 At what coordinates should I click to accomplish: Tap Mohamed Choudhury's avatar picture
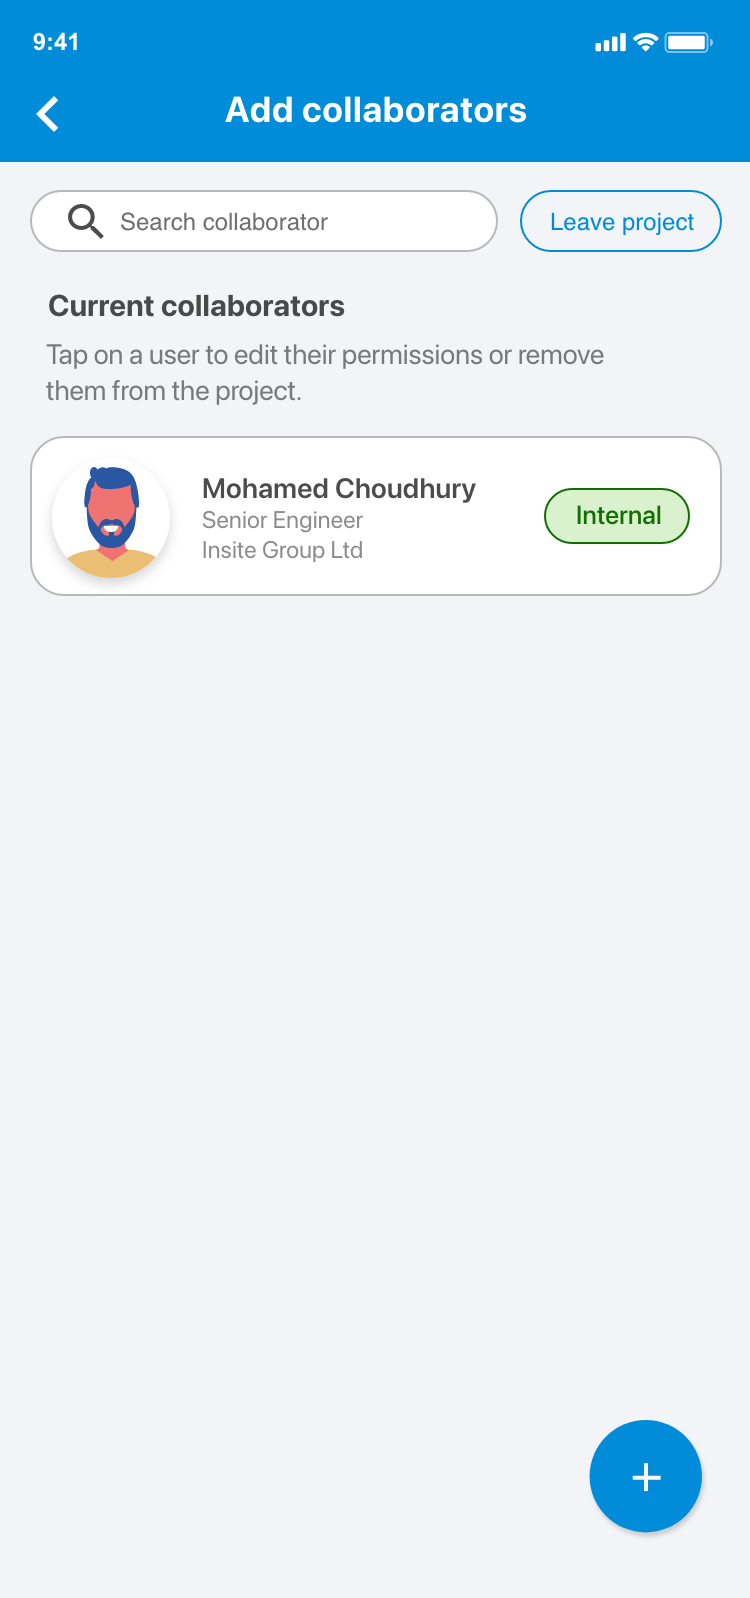pos(111,517)
